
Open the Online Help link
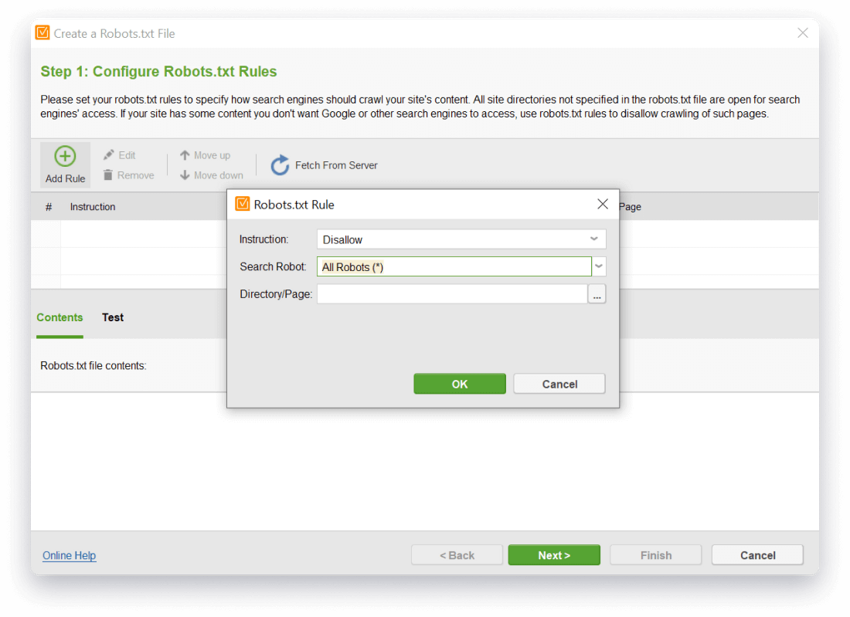coord(68,555)
